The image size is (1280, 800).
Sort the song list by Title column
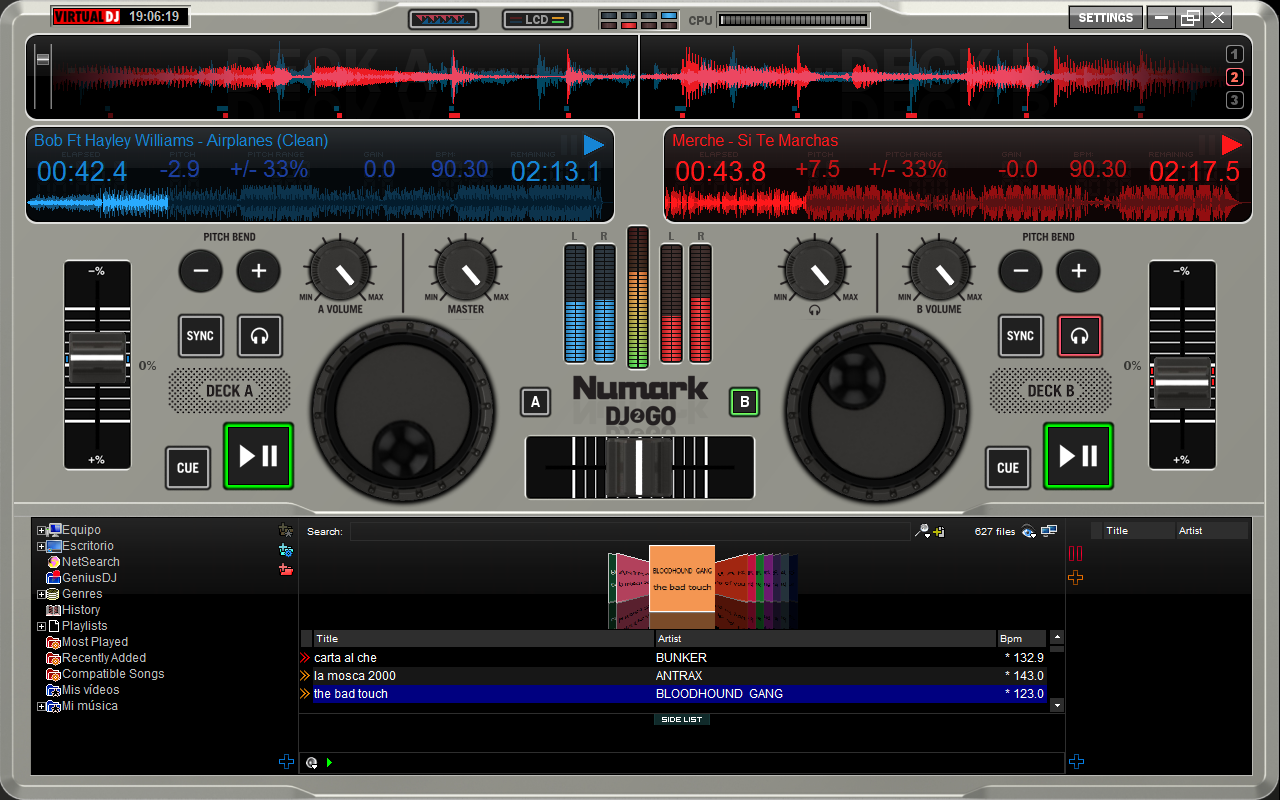484,638
